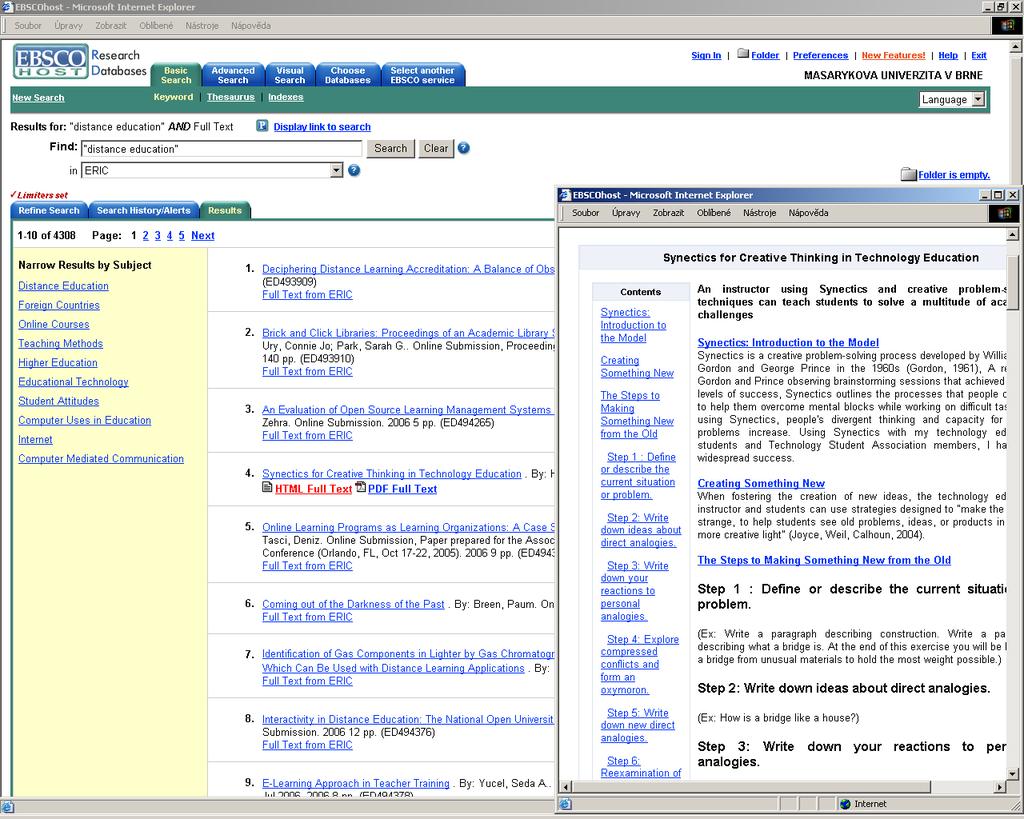Open the Choose Databases tab

tap(347, 75)
